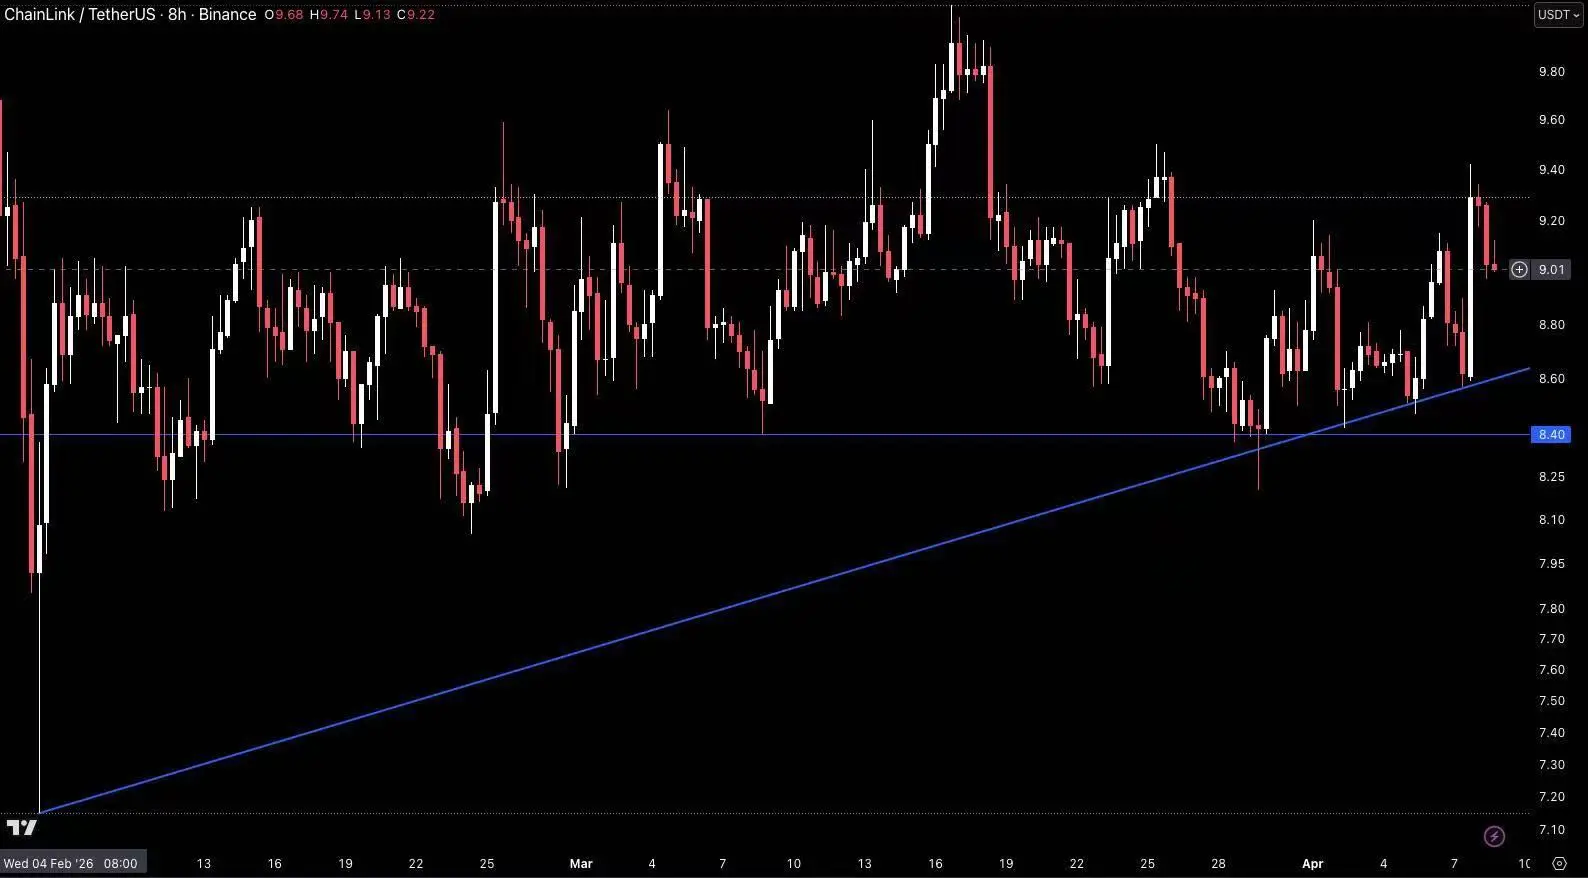The width and height of the screenshot is (1588, 878).
Task: Click the low value L9.13
Action: pyautogui.click(x=372, y=15)
